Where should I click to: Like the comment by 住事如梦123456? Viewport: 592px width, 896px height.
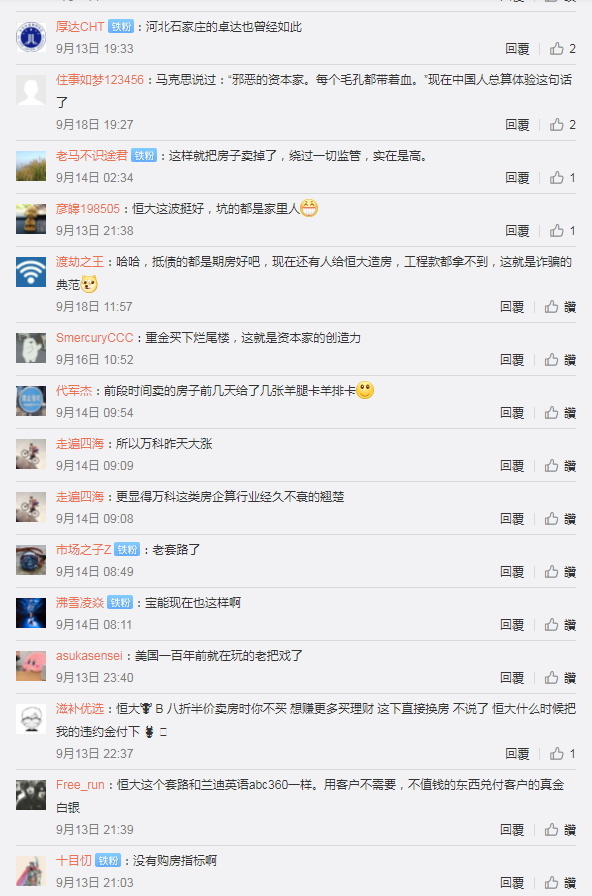point(562,125)
